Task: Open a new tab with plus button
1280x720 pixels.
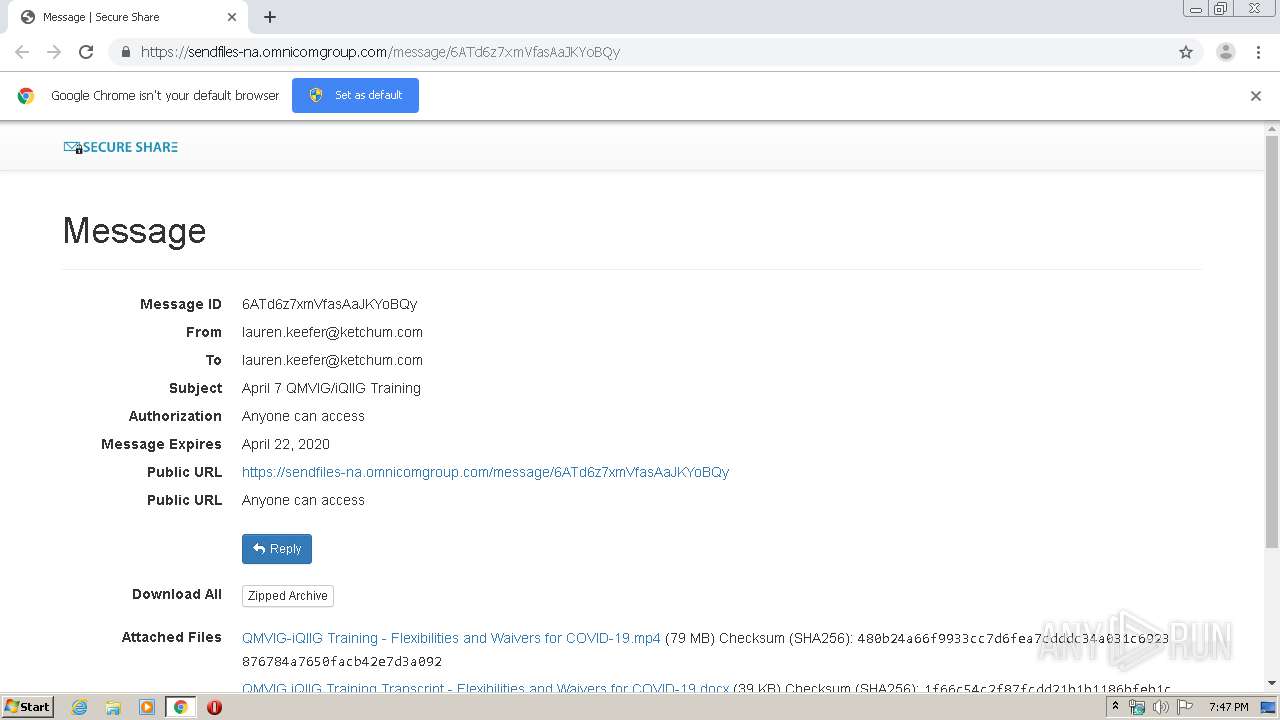Action: click(270, 17)
